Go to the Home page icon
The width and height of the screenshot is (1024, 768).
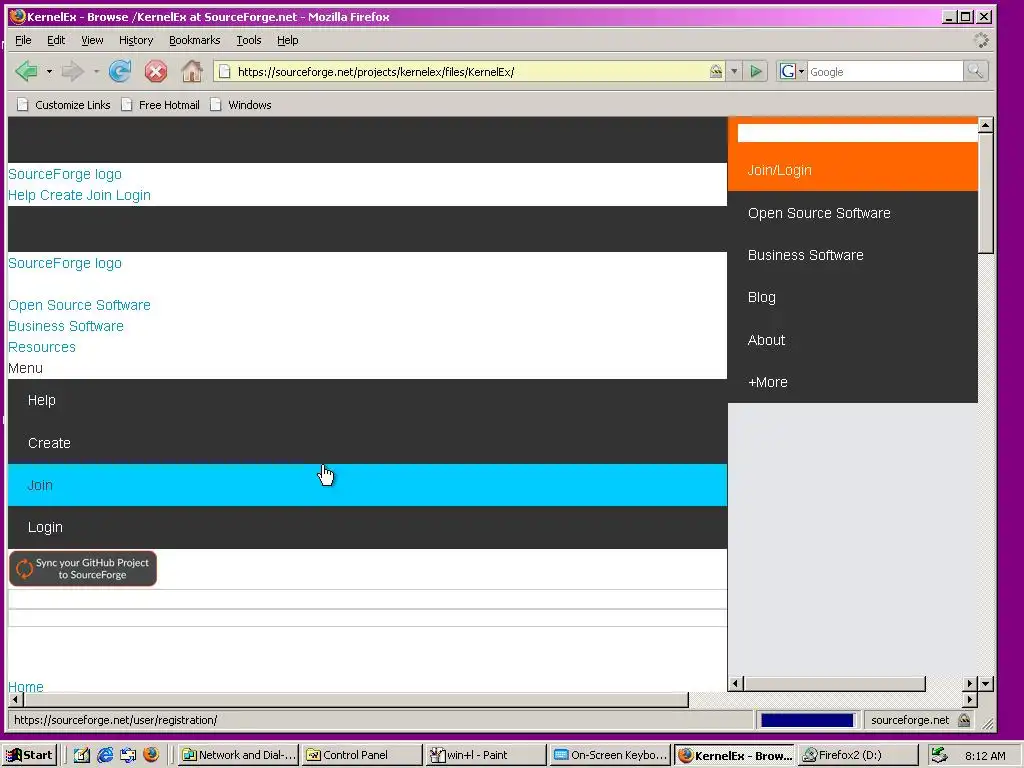pos(191,71)
